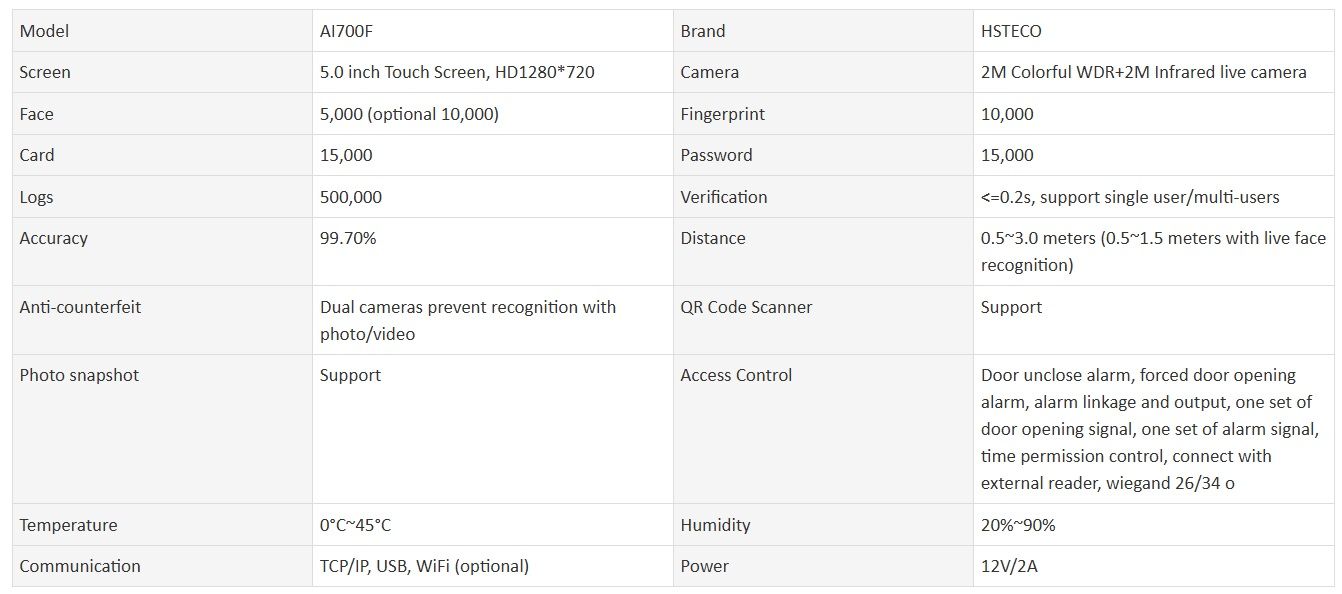Select the Password label cell

716,155
